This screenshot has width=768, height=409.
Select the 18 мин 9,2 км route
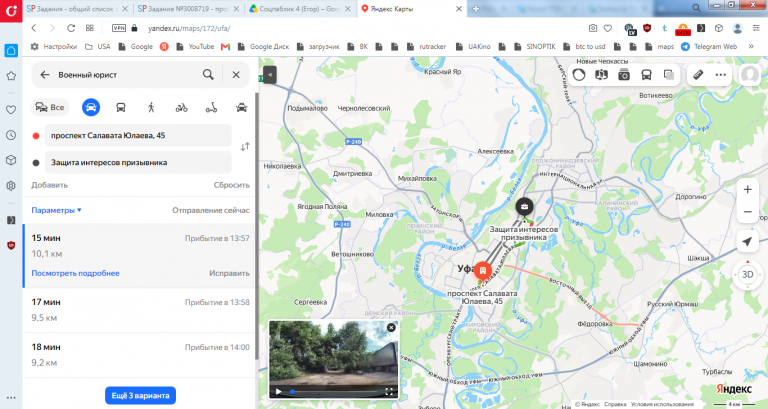140,355
